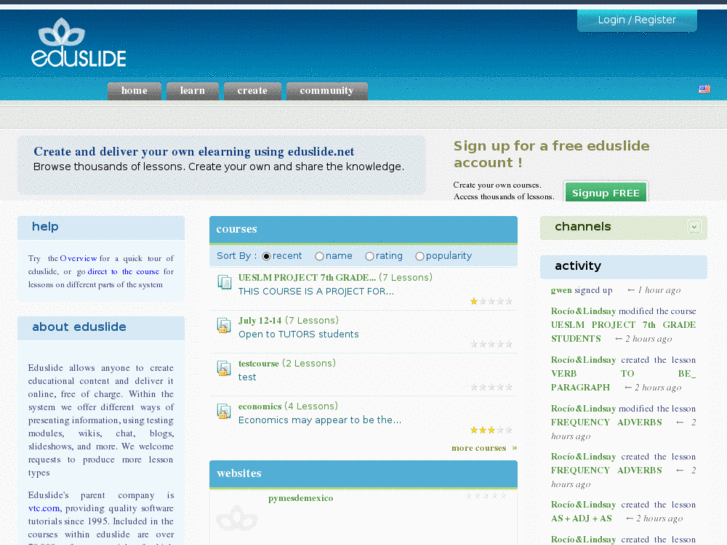Expand the channels dropdown arrow
The image size is (727, 545).
[694, 227]
